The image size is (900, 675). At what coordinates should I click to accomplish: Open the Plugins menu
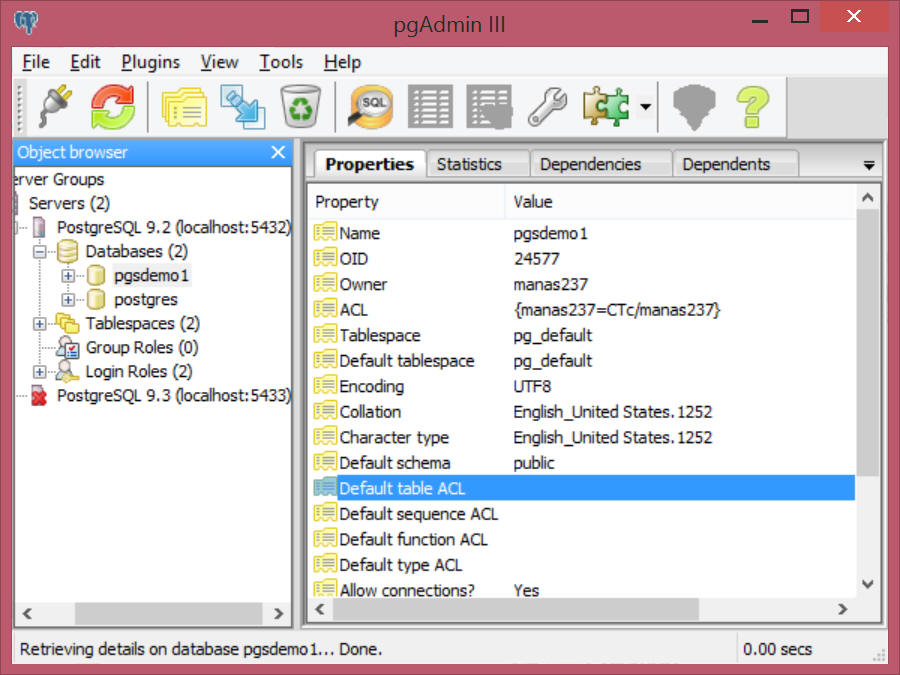tap(150, 62)
